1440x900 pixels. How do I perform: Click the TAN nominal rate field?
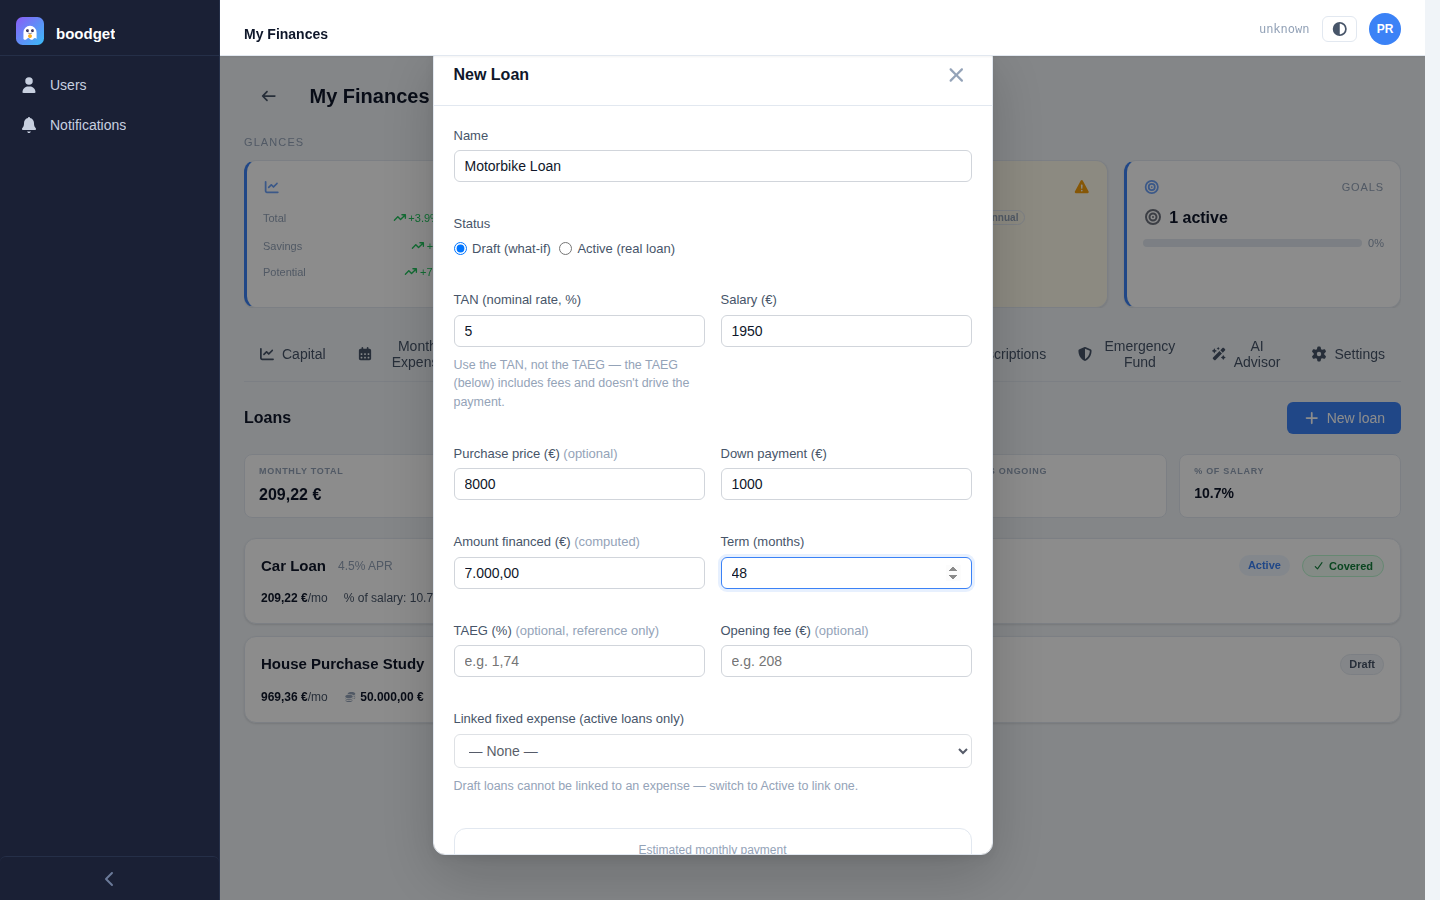(x=579, y=331)
